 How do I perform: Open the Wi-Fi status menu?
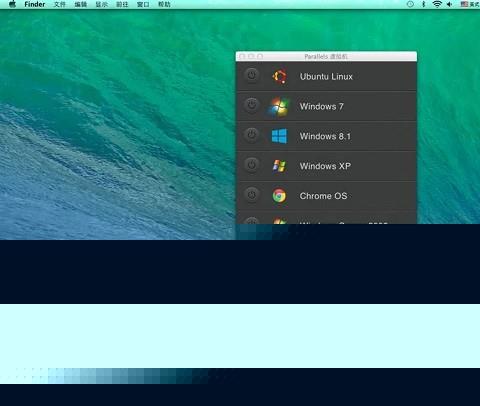pyautogui.click(x=437, y=4)
